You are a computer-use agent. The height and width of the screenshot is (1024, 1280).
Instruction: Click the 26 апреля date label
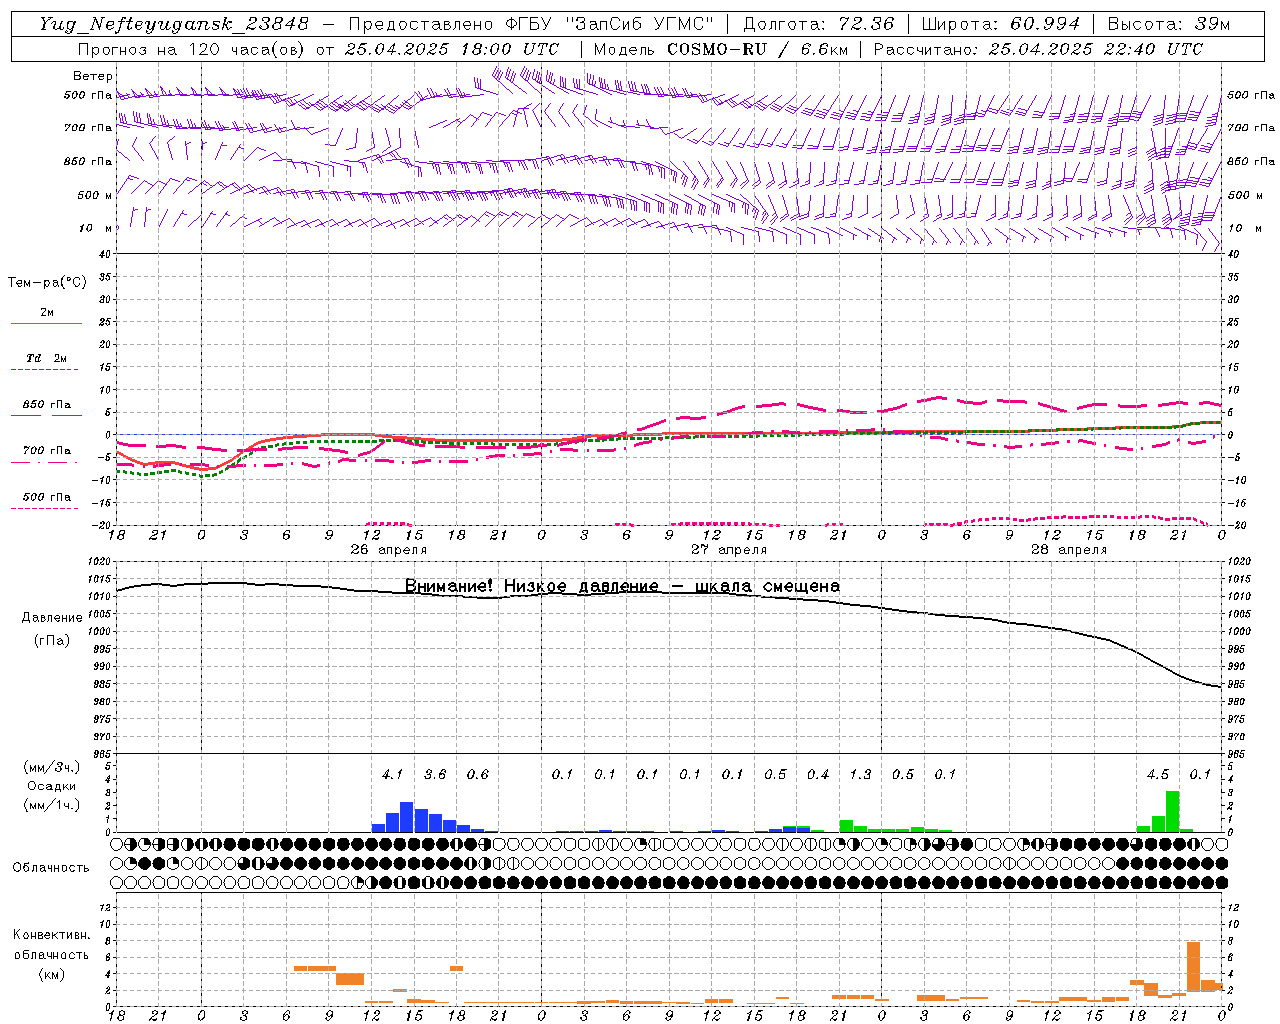coord(388,550)
